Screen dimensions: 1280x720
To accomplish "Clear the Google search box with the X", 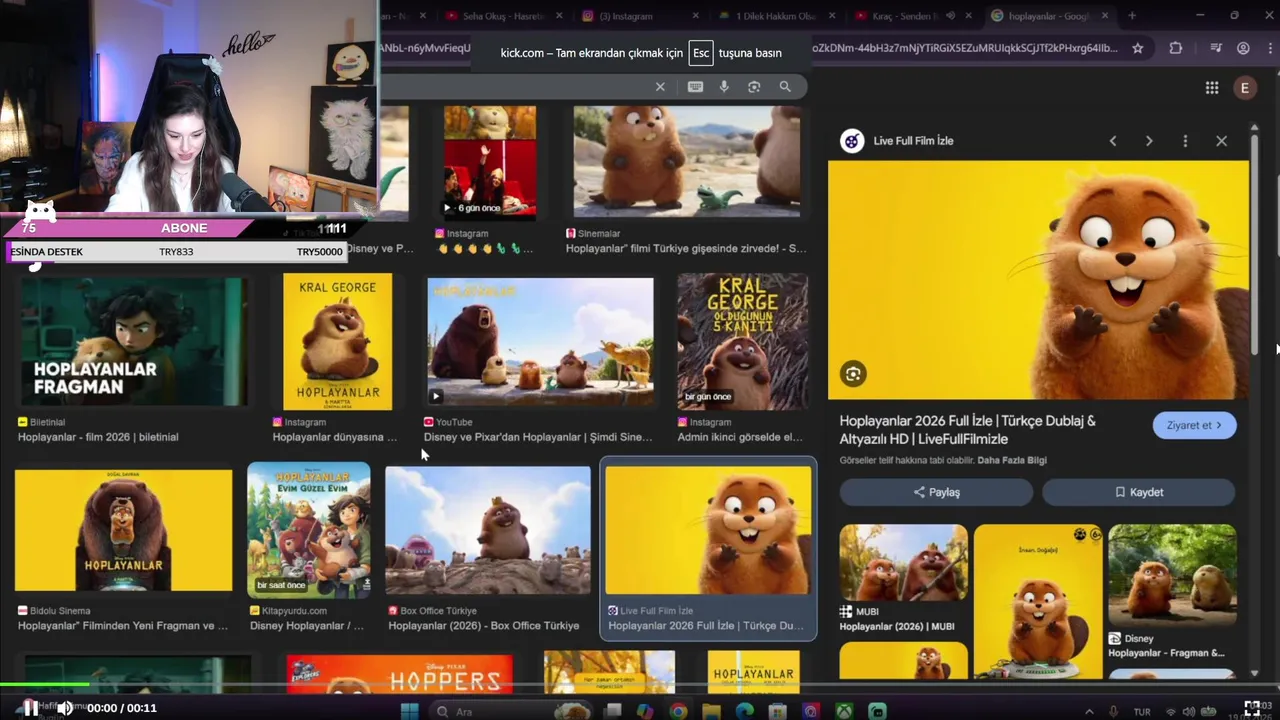I will (x=660, y=87).
